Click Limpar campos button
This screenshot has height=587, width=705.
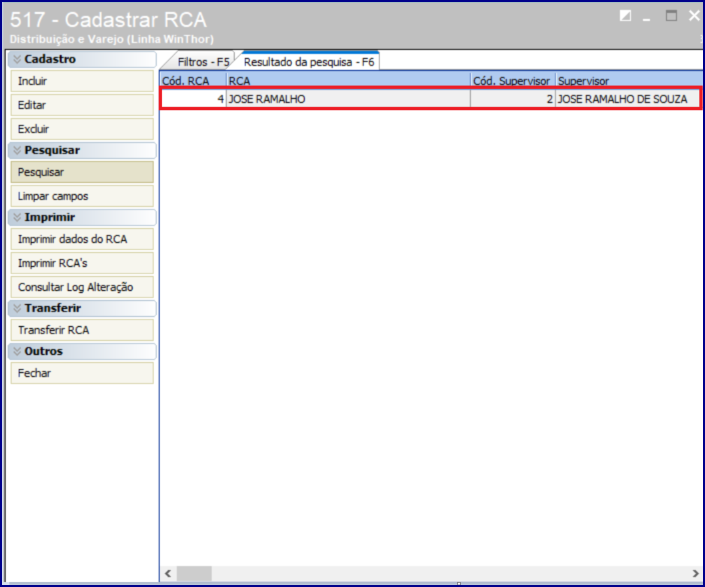(x=82, y=196)
